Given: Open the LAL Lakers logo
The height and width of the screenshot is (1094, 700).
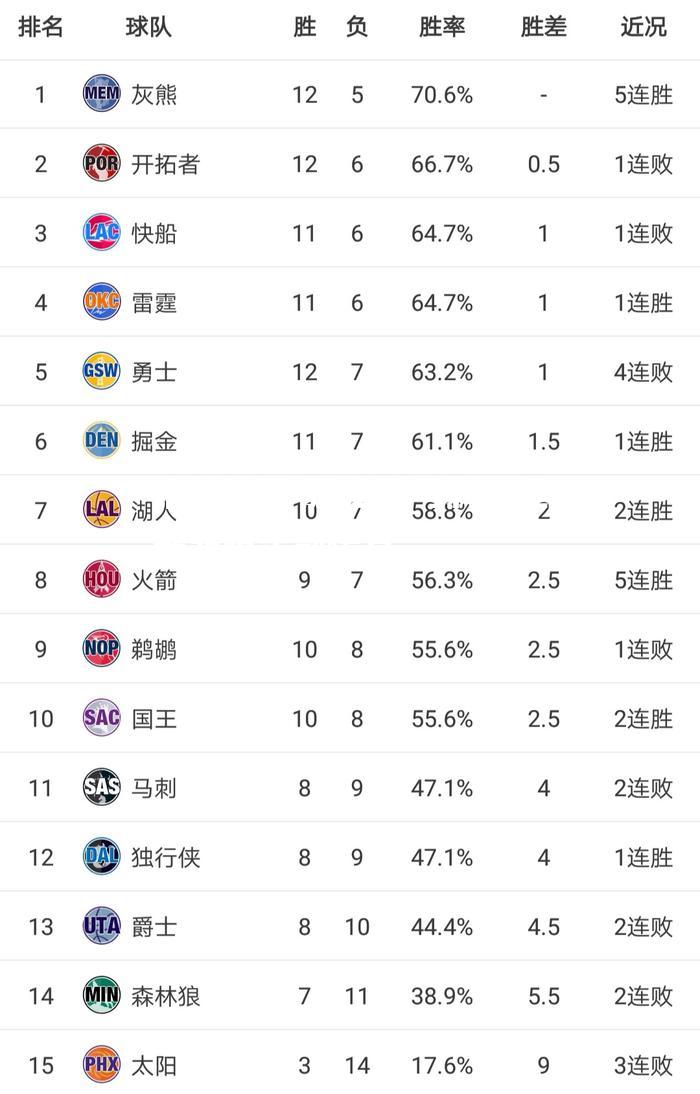Looking at the screenshot, I should (x=102, y=509).
